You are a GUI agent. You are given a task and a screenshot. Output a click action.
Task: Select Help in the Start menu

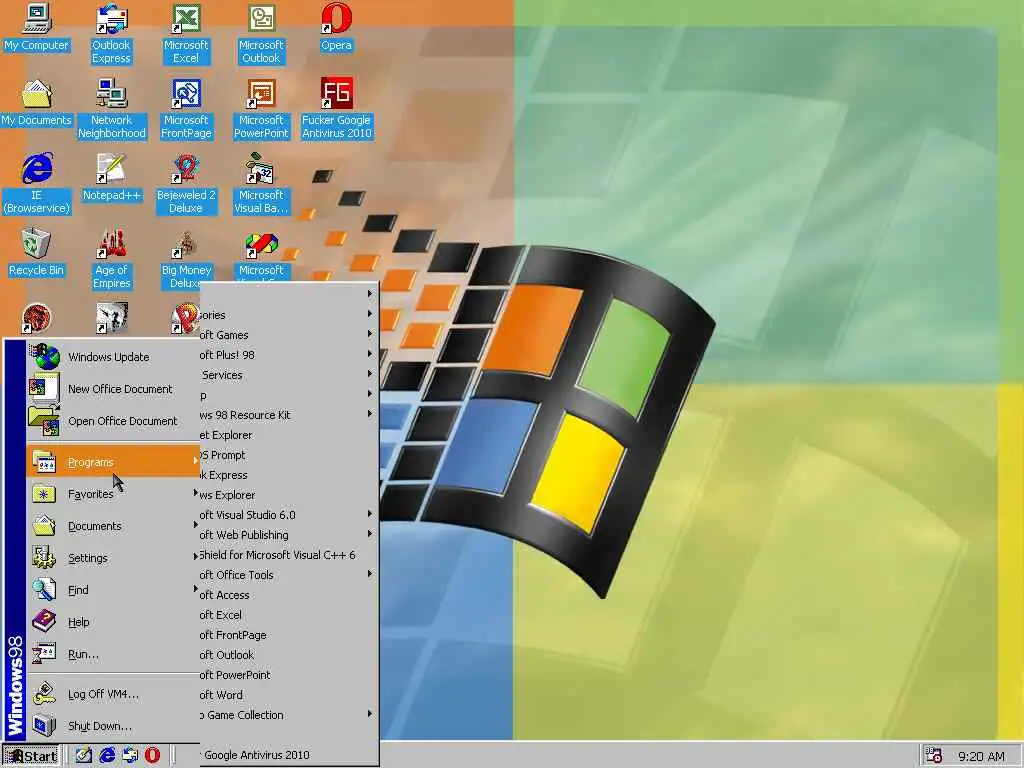(113, 622)
